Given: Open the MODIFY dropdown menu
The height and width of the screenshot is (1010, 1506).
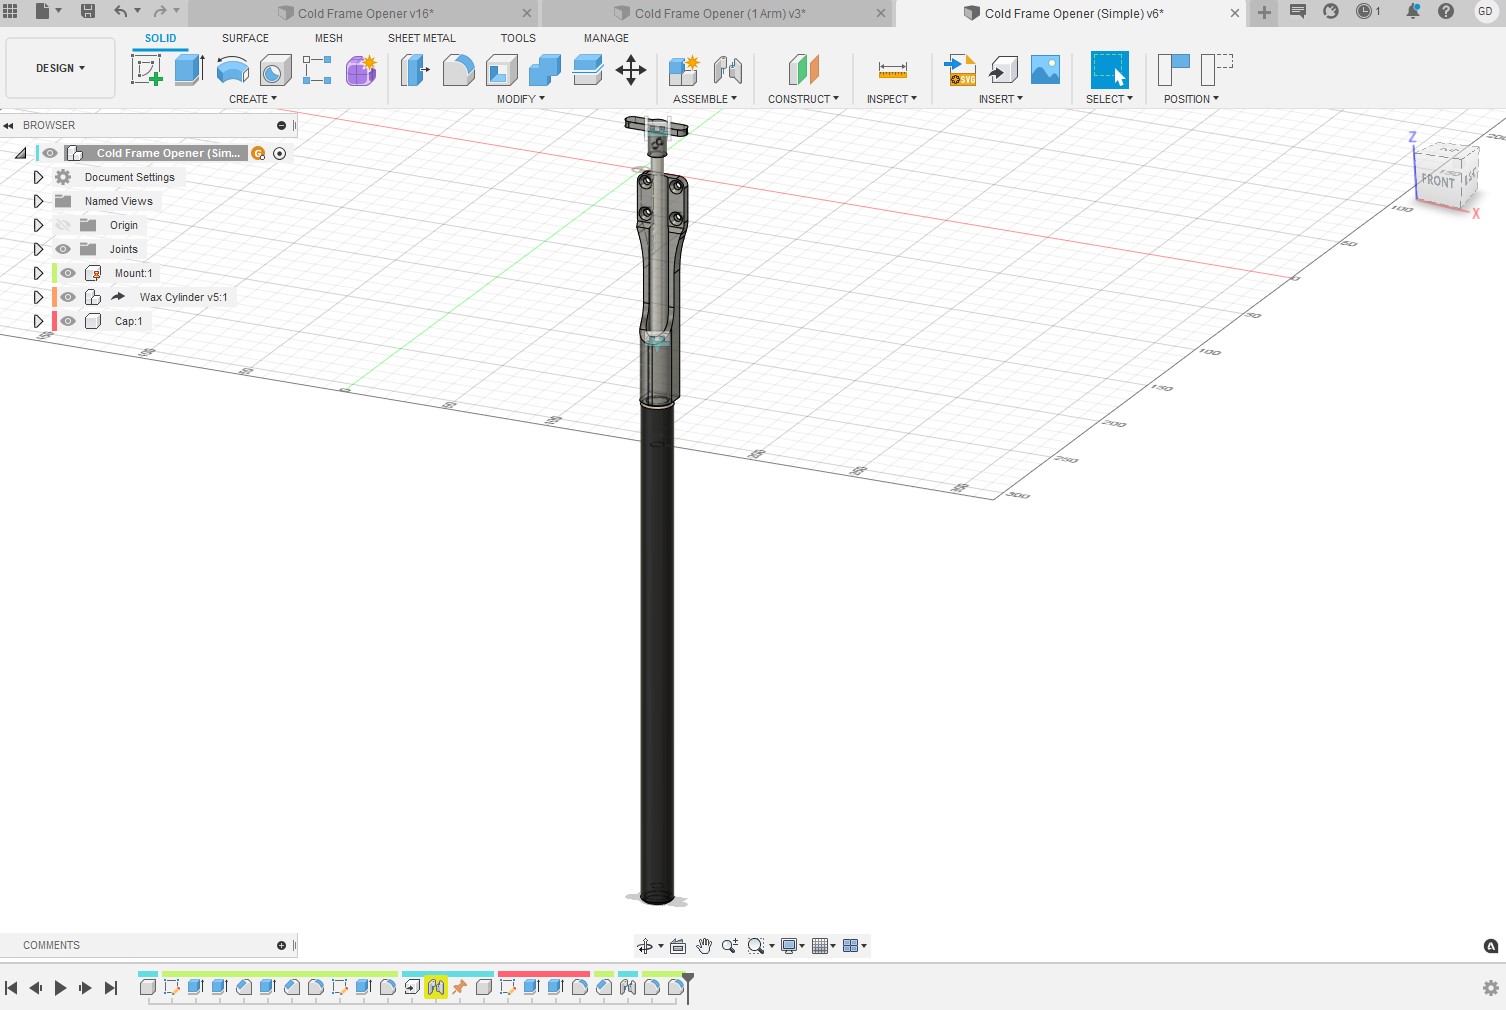Looking at the screenshot, I should [x=520, y=99].
